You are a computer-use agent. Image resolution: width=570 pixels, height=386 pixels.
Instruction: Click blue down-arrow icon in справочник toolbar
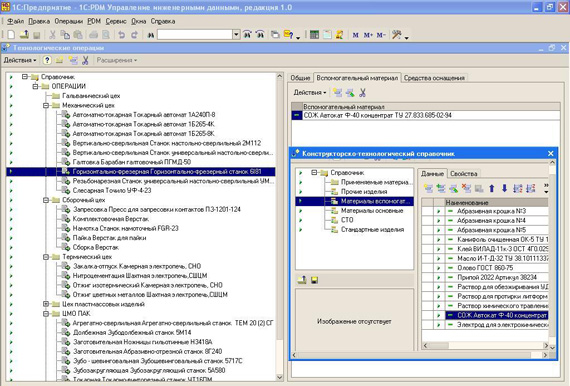pos(505,188)
